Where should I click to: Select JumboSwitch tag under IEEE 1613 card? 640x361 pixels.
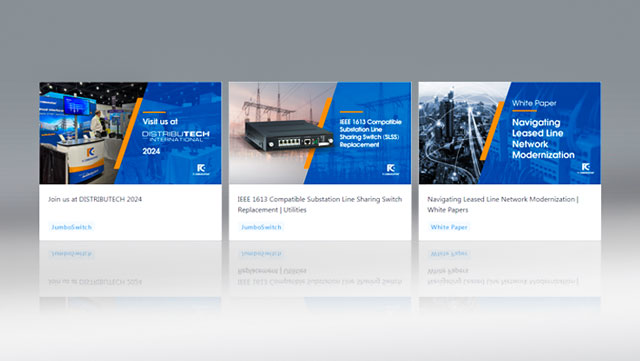(261, 227)
